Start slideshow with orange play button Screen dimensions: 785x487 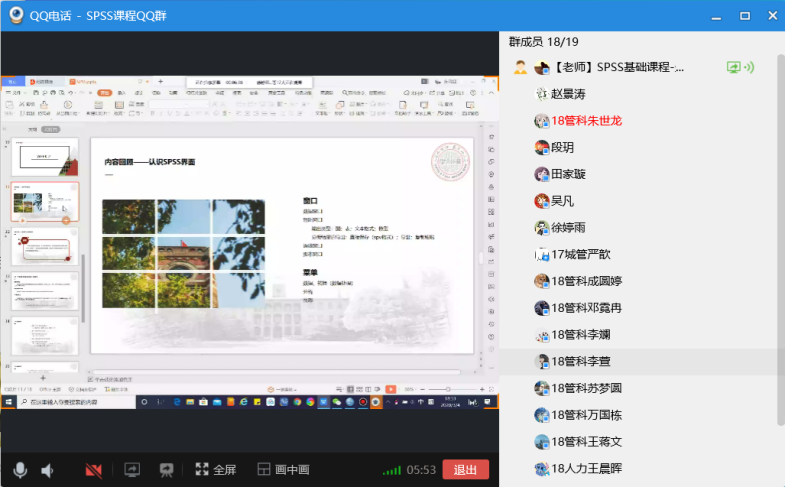[391, 389]
